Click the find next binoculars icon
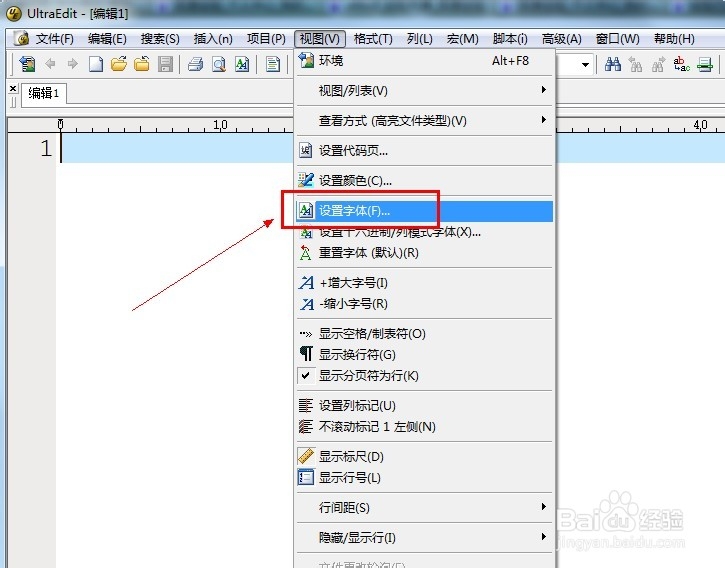725x568 pixels. (658, 64)
